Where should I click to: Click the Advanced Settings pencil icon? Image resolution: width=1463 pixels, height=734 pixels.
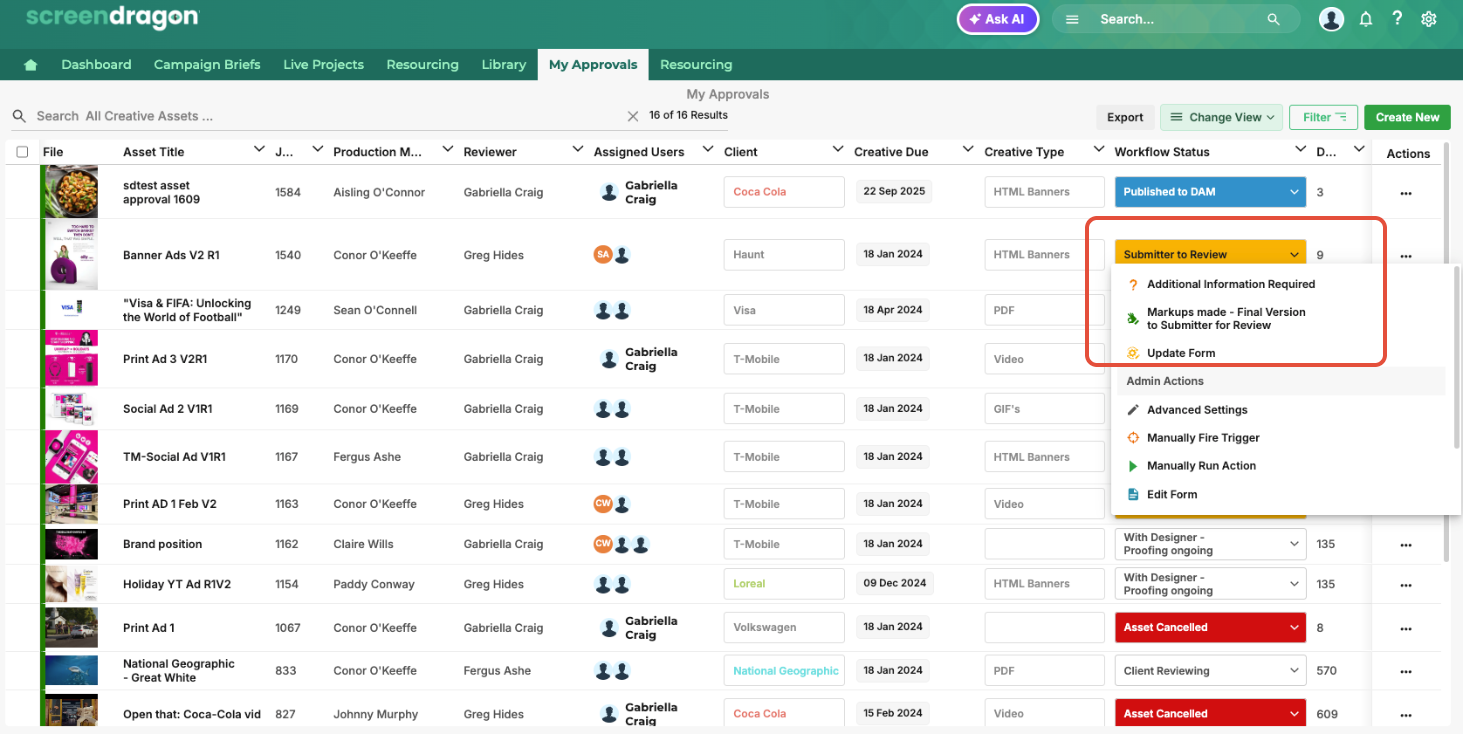1133,410
